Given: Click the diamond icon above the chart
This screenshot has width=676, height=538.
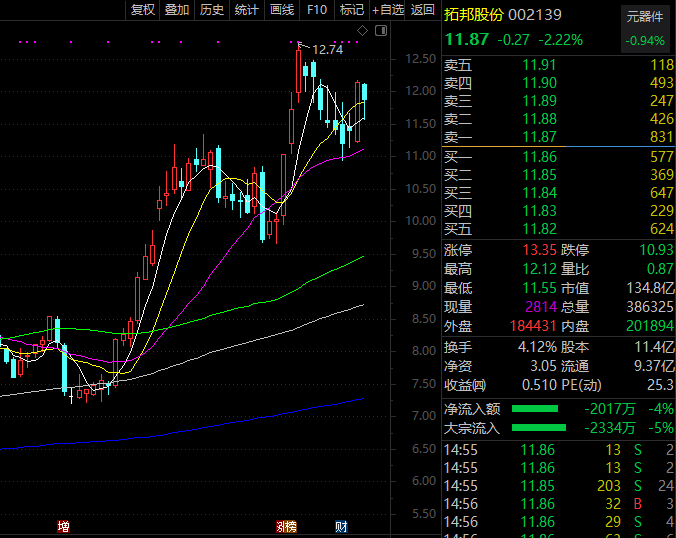Looking at the screenshot, I should (x=363, y=31).
